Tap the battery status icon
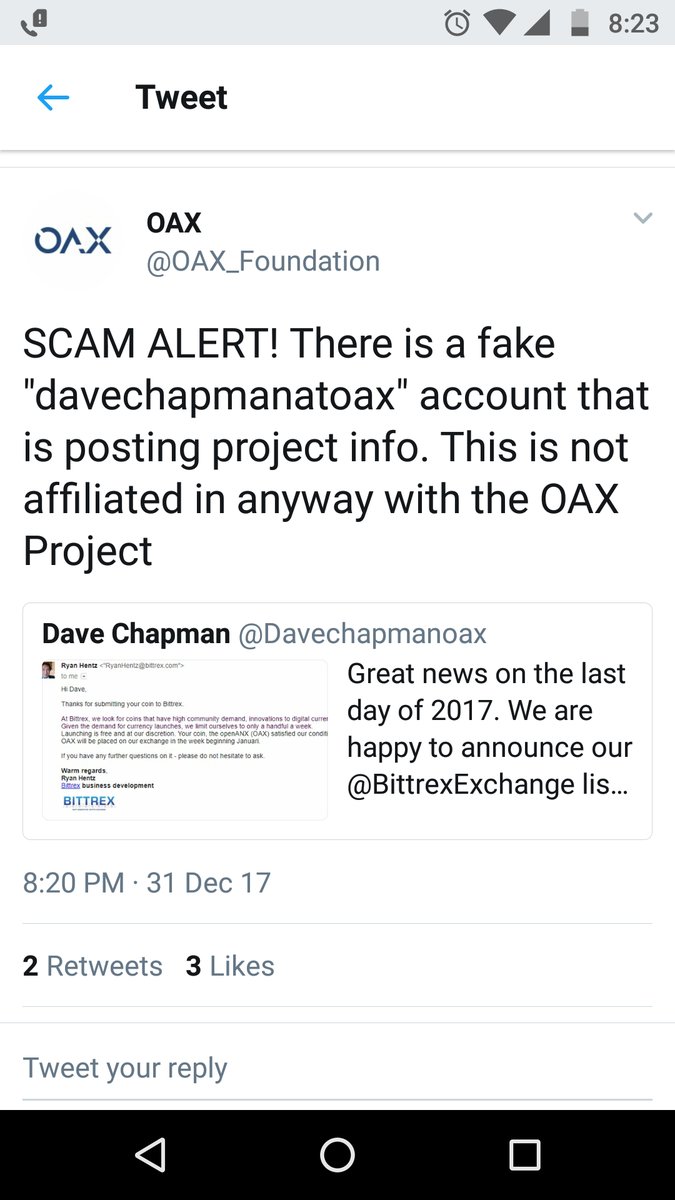Screen dimensions: 675x1200 tap(580, 23)
